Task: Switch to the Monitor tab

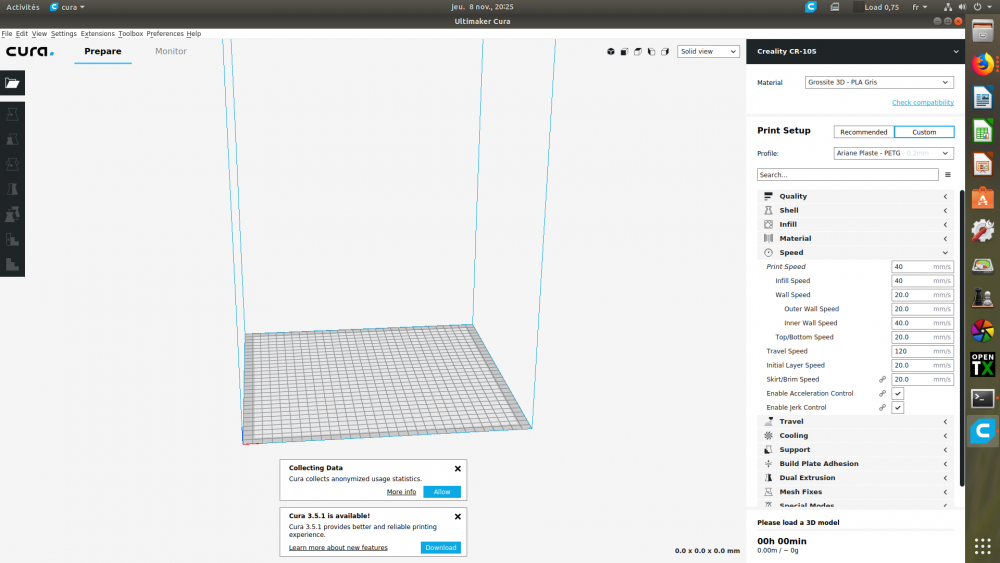Action: (x=171, y=52)
